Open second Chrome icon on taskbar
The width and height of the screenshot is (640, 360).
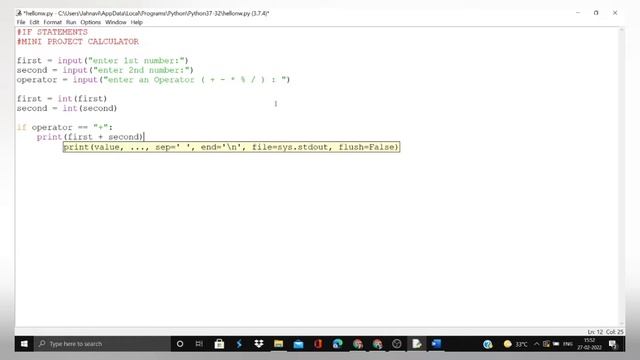[377, 344]
